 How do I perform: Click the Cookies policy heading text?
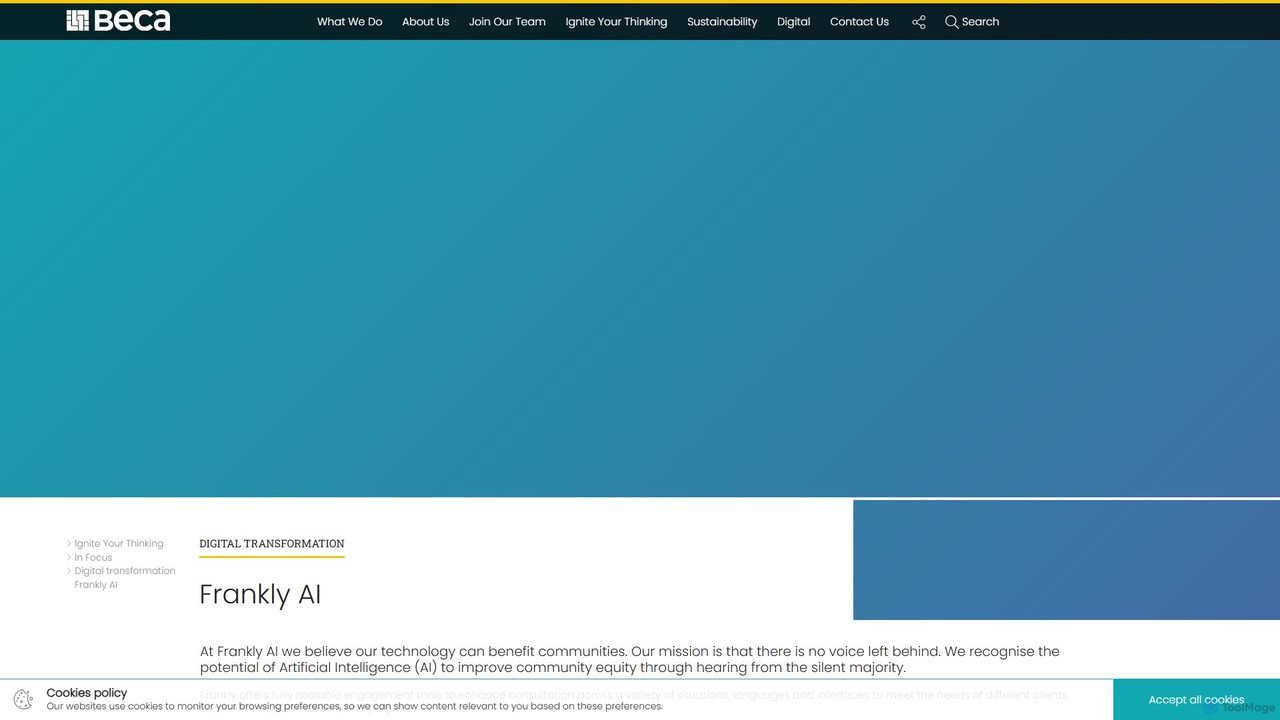[x=87, y=693]
